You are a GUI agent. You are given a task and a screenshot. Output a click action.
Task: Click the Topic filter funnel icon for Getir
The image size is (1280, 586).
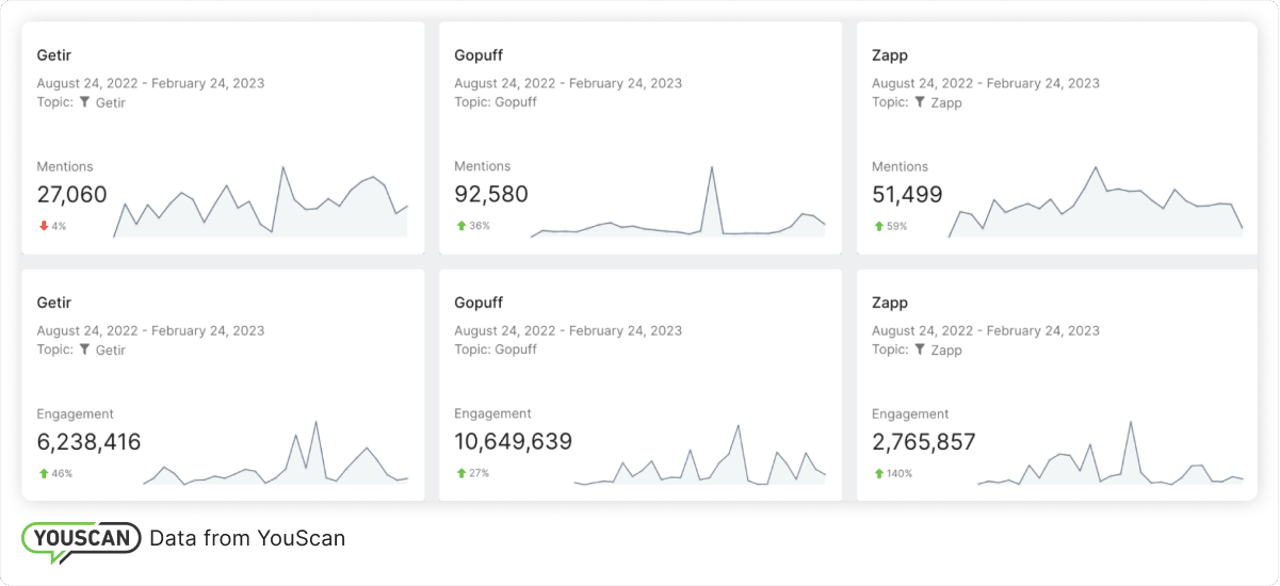point(85,102)
